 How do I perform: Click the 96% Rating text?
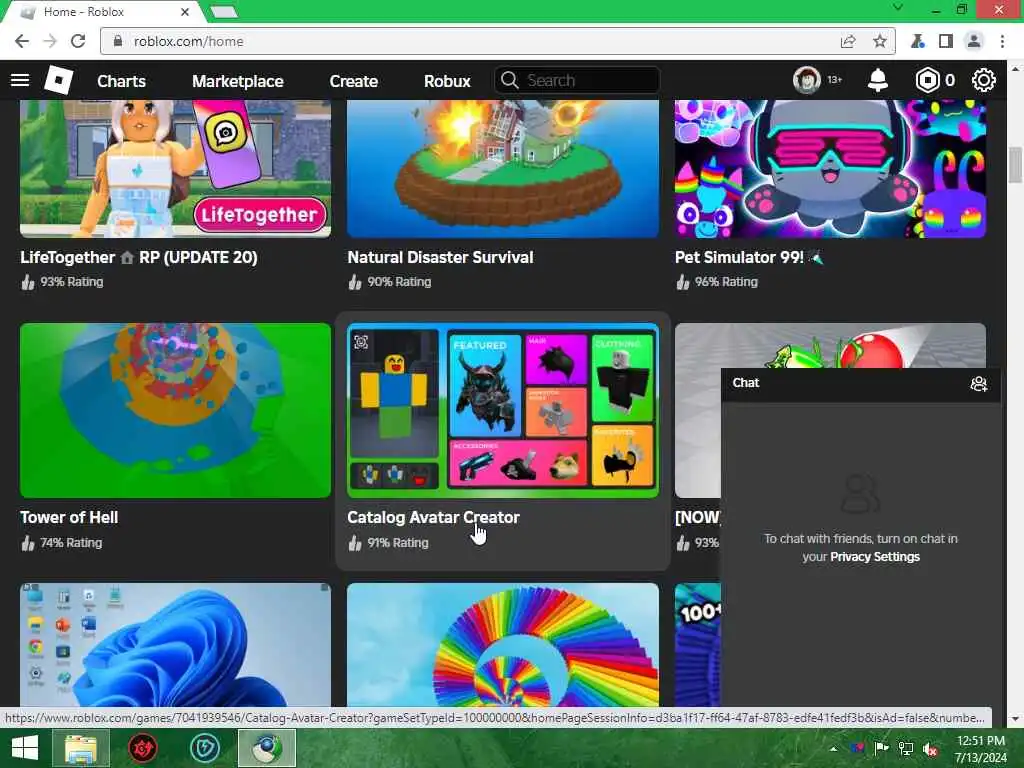(726, 282)
